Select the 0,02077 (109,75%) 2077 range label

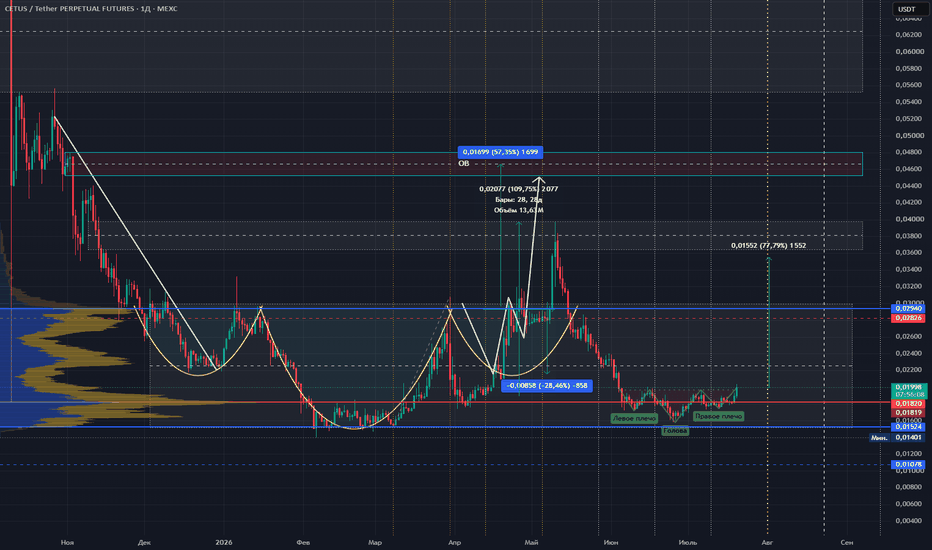click(518, 189)
